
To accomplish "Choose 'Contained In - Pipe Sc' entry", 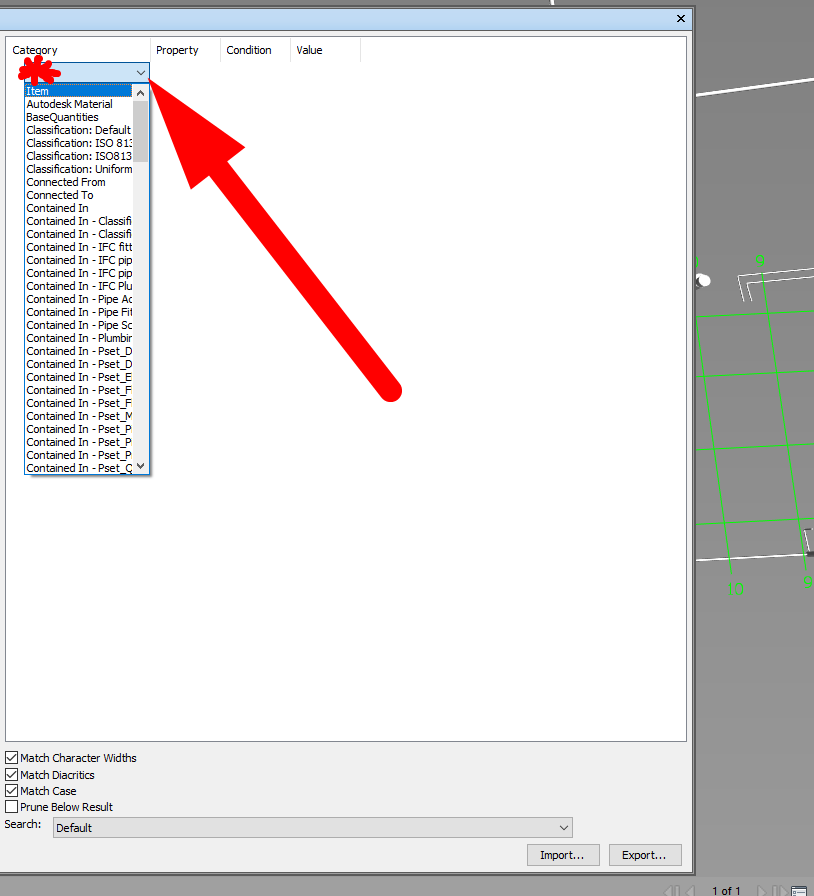I will pyautogui.click(x=79, y=325).
